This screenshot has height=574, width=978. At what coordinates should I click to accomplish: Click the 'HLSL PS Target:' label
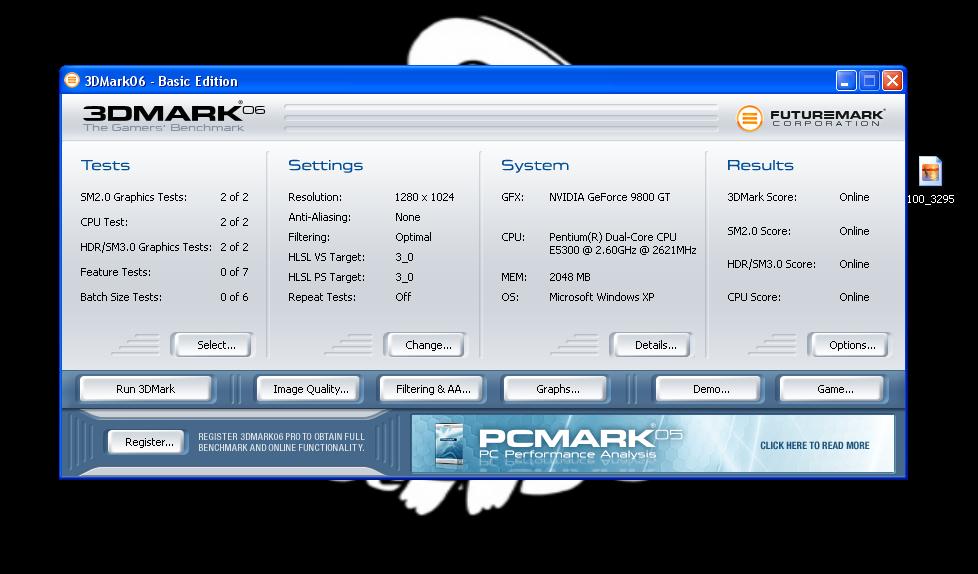pyautogui.click(x=326, y=277)
